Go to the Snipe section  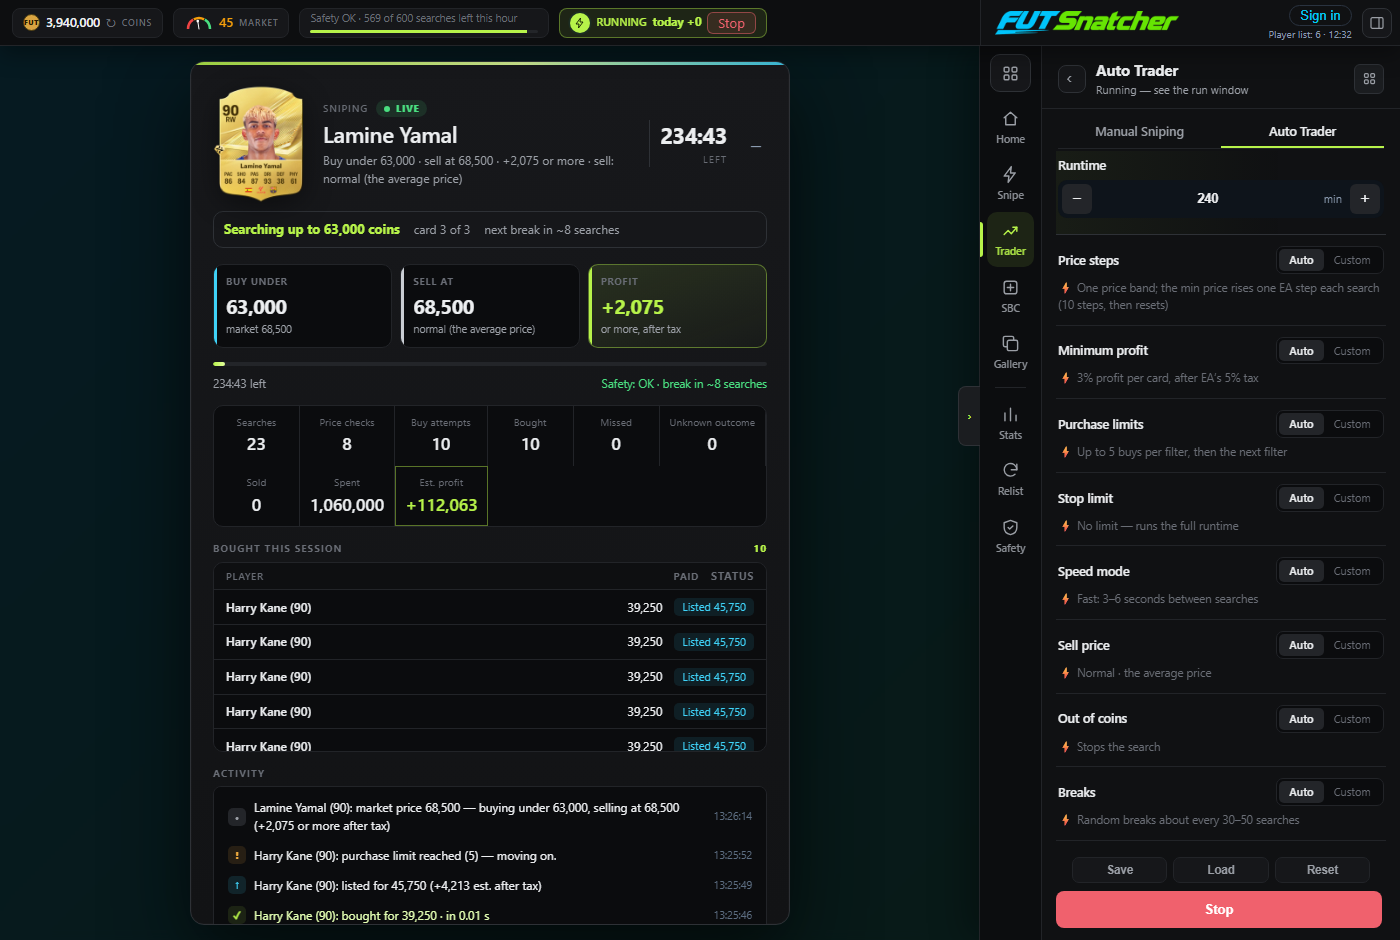coord(1010,183)
